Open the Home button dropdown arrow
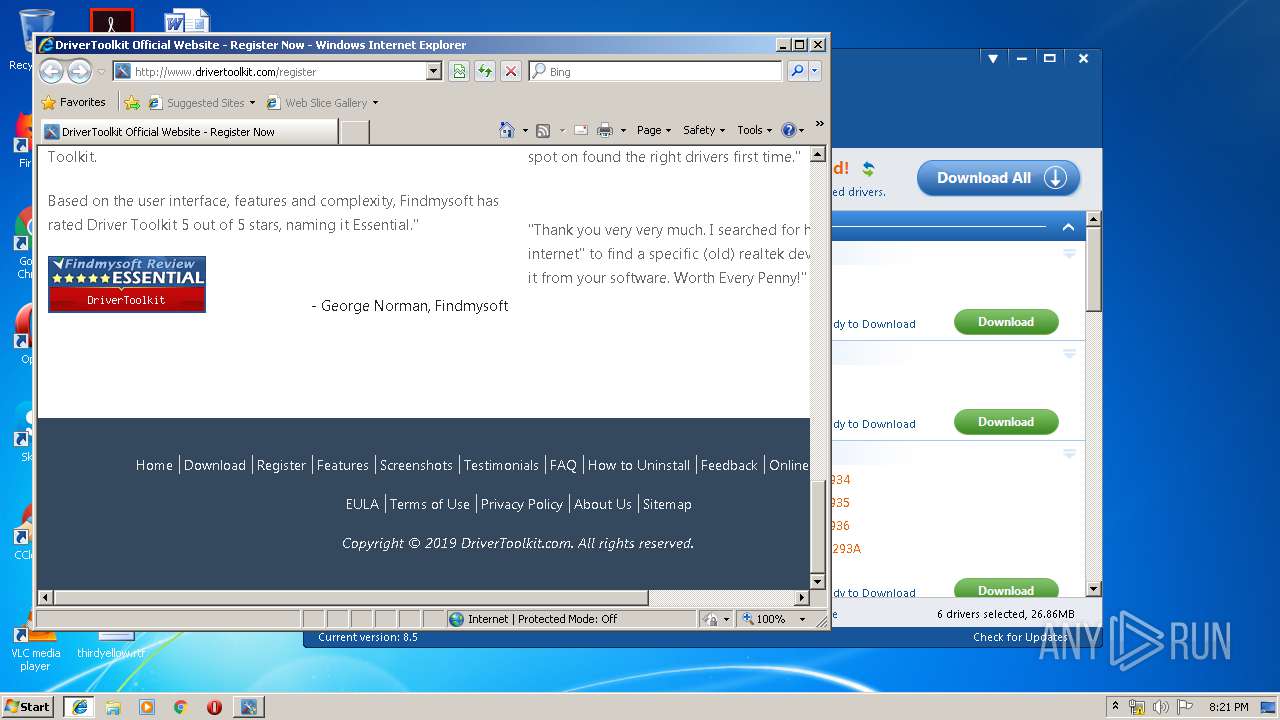Screen dimensions: 1280x720 click(525, 130)
